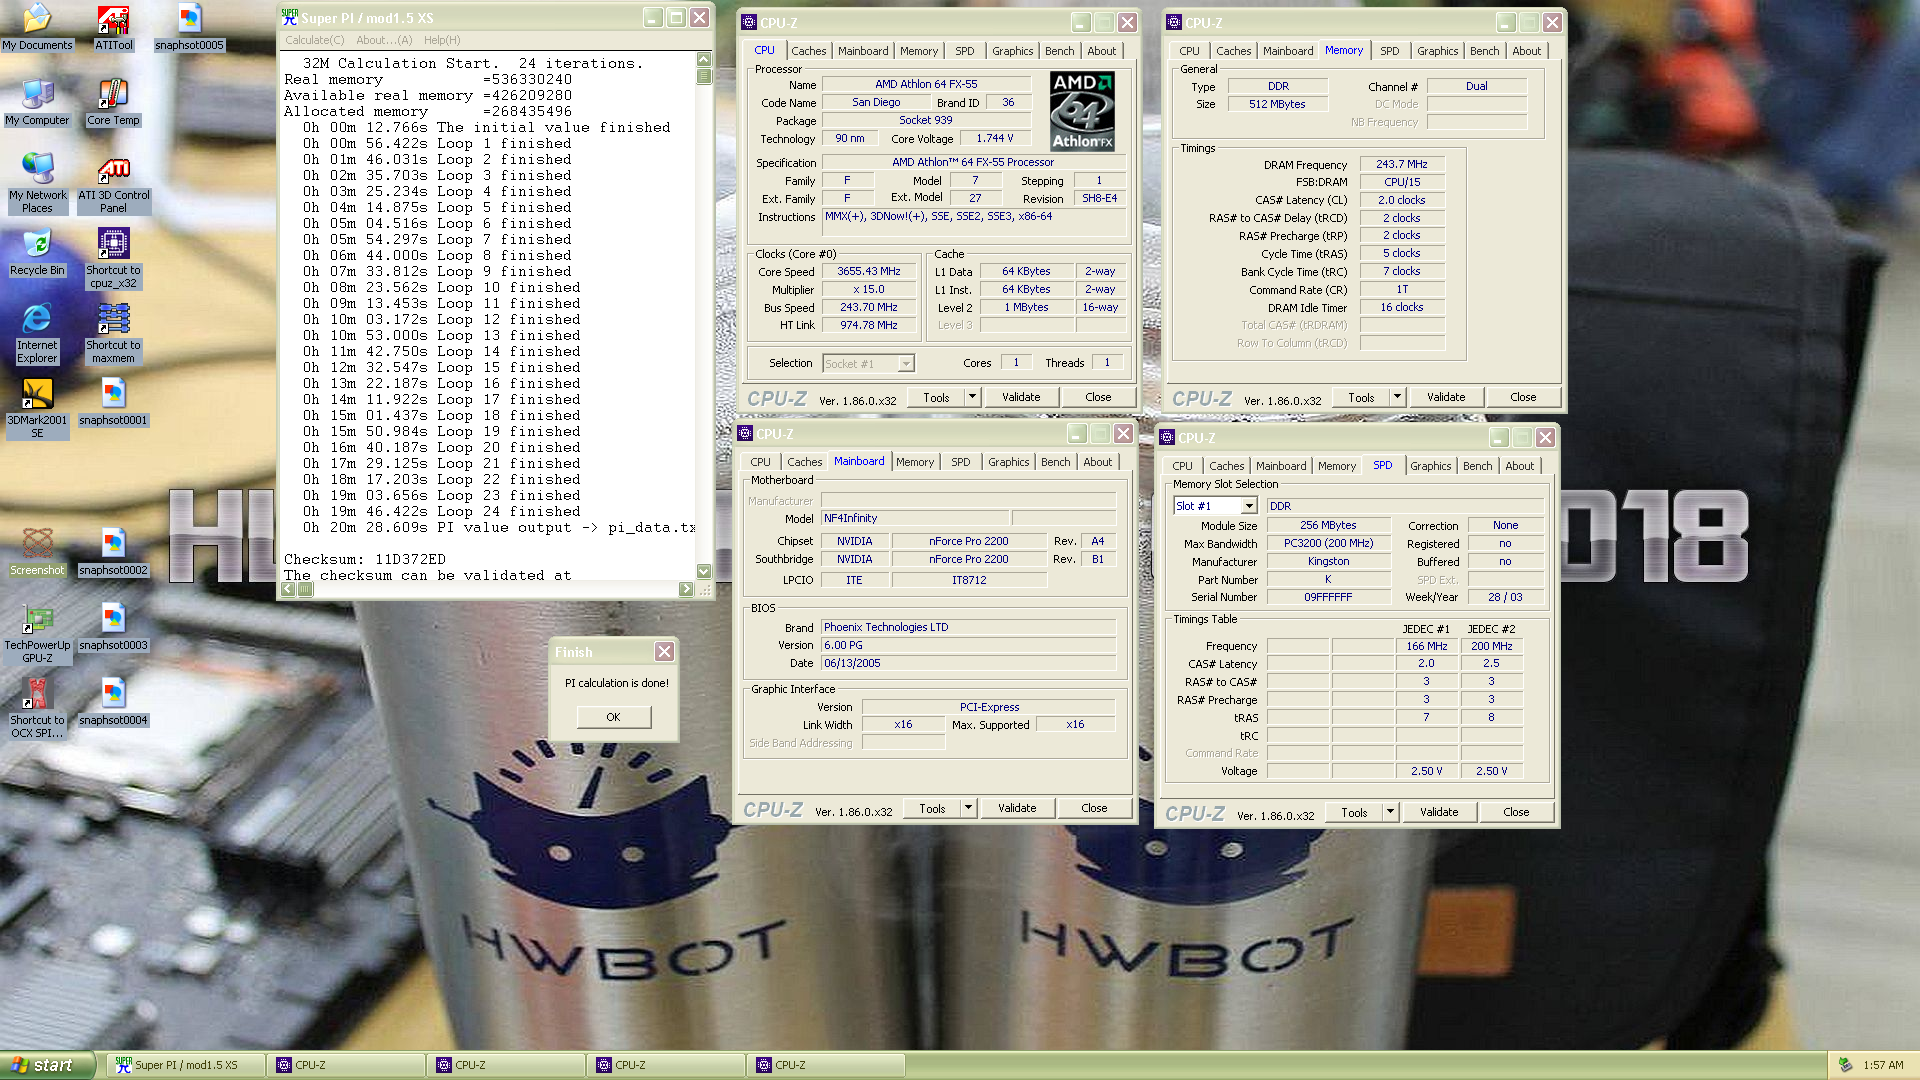Launch Core Temp shortcut
Screen dimensions: 1920x1080
tap(113, 102)
